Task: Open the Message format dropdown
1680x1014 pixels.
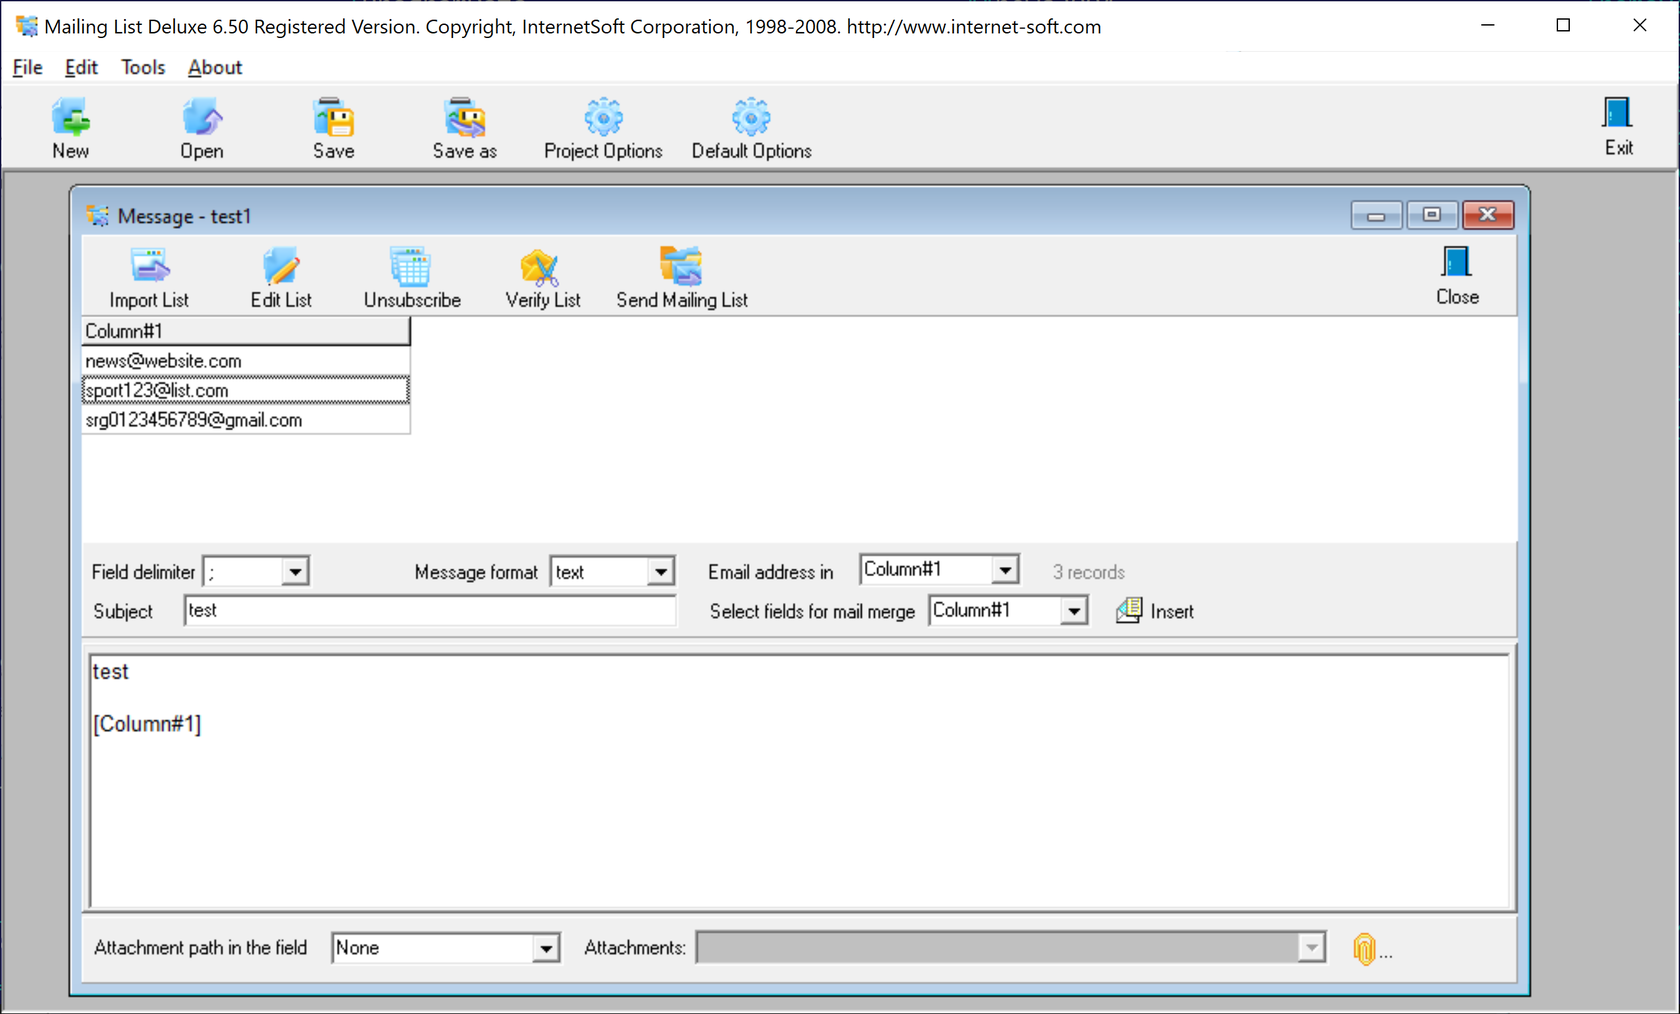Action: pos(660,571)
